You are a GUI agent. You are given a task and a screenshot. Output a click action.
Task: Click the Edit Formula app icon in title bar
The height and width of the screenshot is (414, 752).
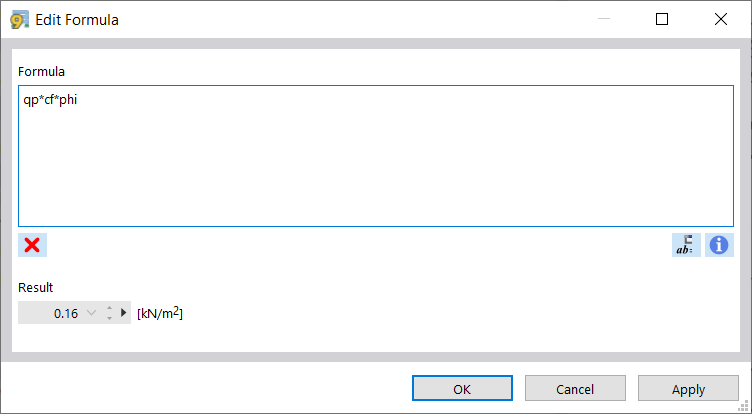pos(19,19)
